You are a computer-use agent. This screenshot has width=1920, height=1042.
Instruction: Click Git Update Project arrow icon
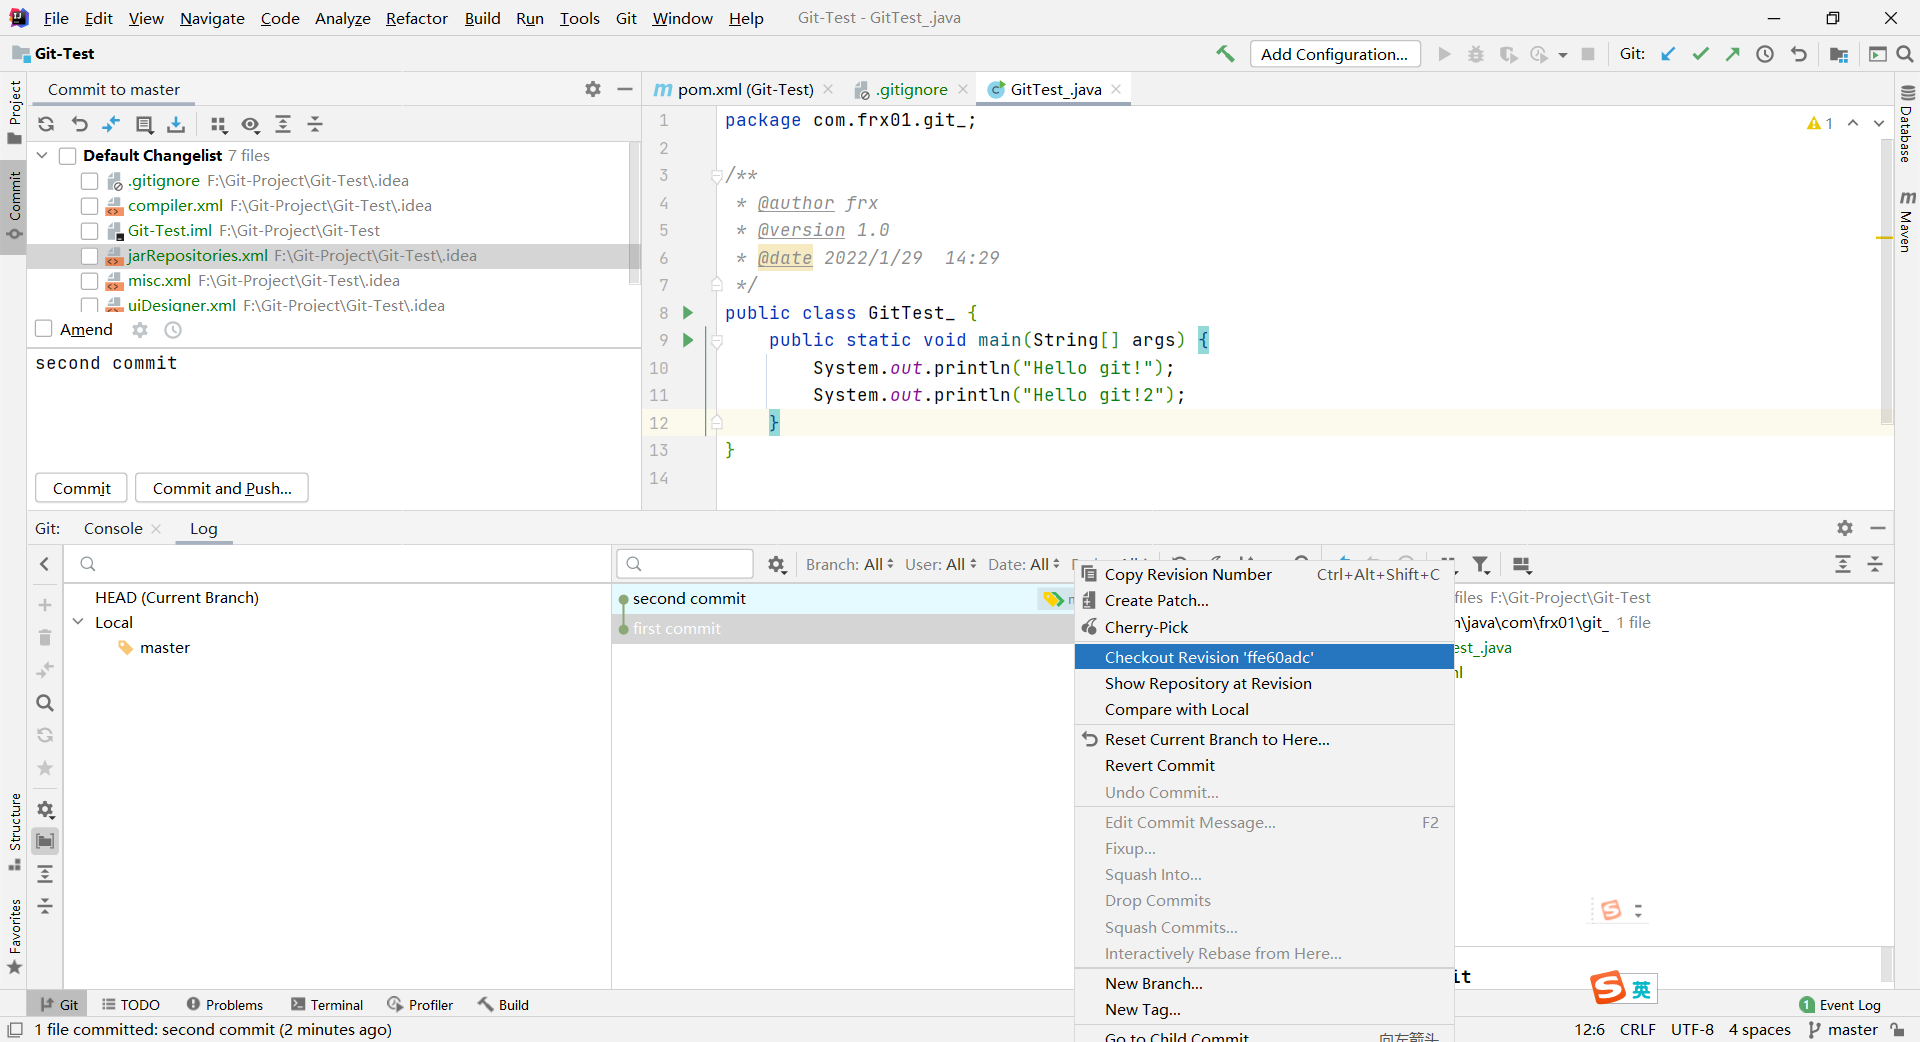point(1668,54)
